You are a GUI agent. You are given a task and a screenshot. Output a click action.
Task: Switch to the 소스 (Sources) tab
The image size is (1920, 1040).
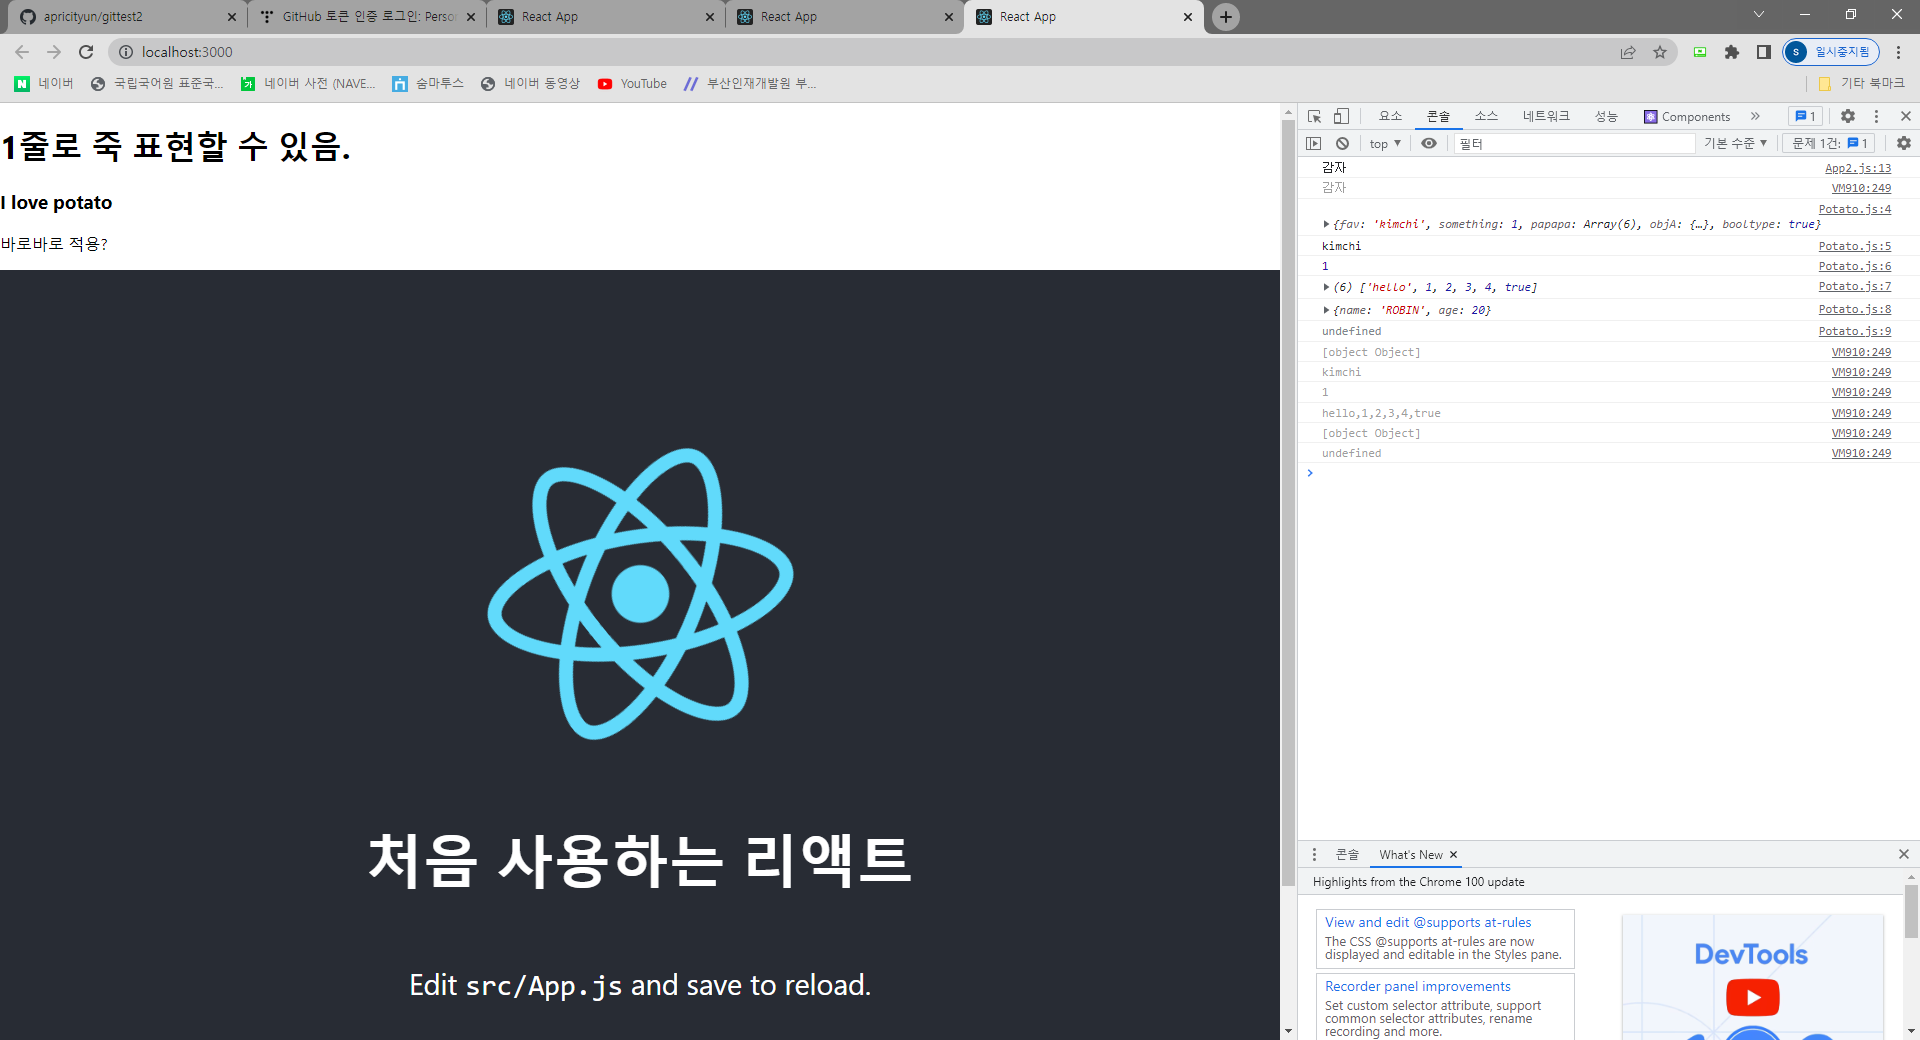tap(1486, 116)
